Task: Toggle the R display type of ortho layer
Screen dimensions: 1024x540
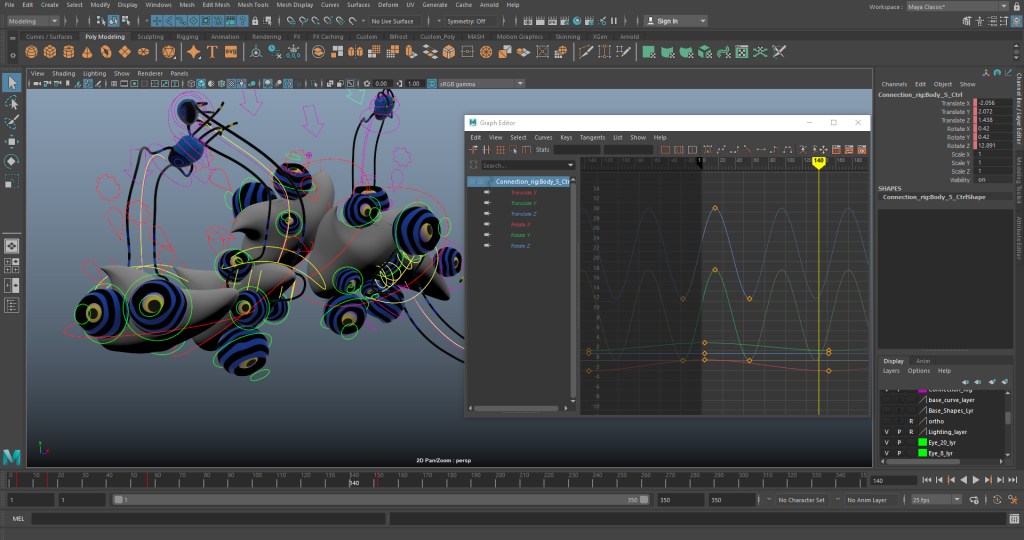Action: coord(911,421)
